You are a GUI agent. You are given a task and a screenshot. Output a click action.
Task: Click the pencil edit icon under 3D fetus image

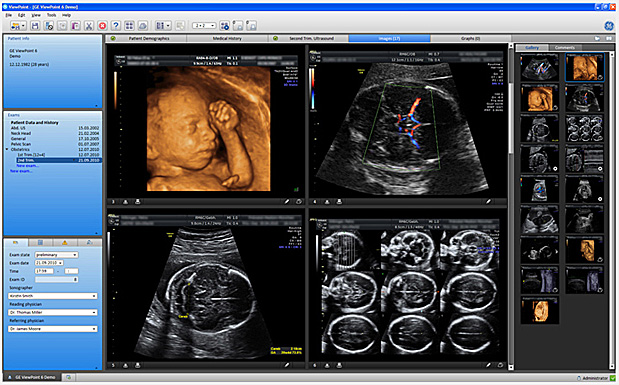(x=287, y=201)
